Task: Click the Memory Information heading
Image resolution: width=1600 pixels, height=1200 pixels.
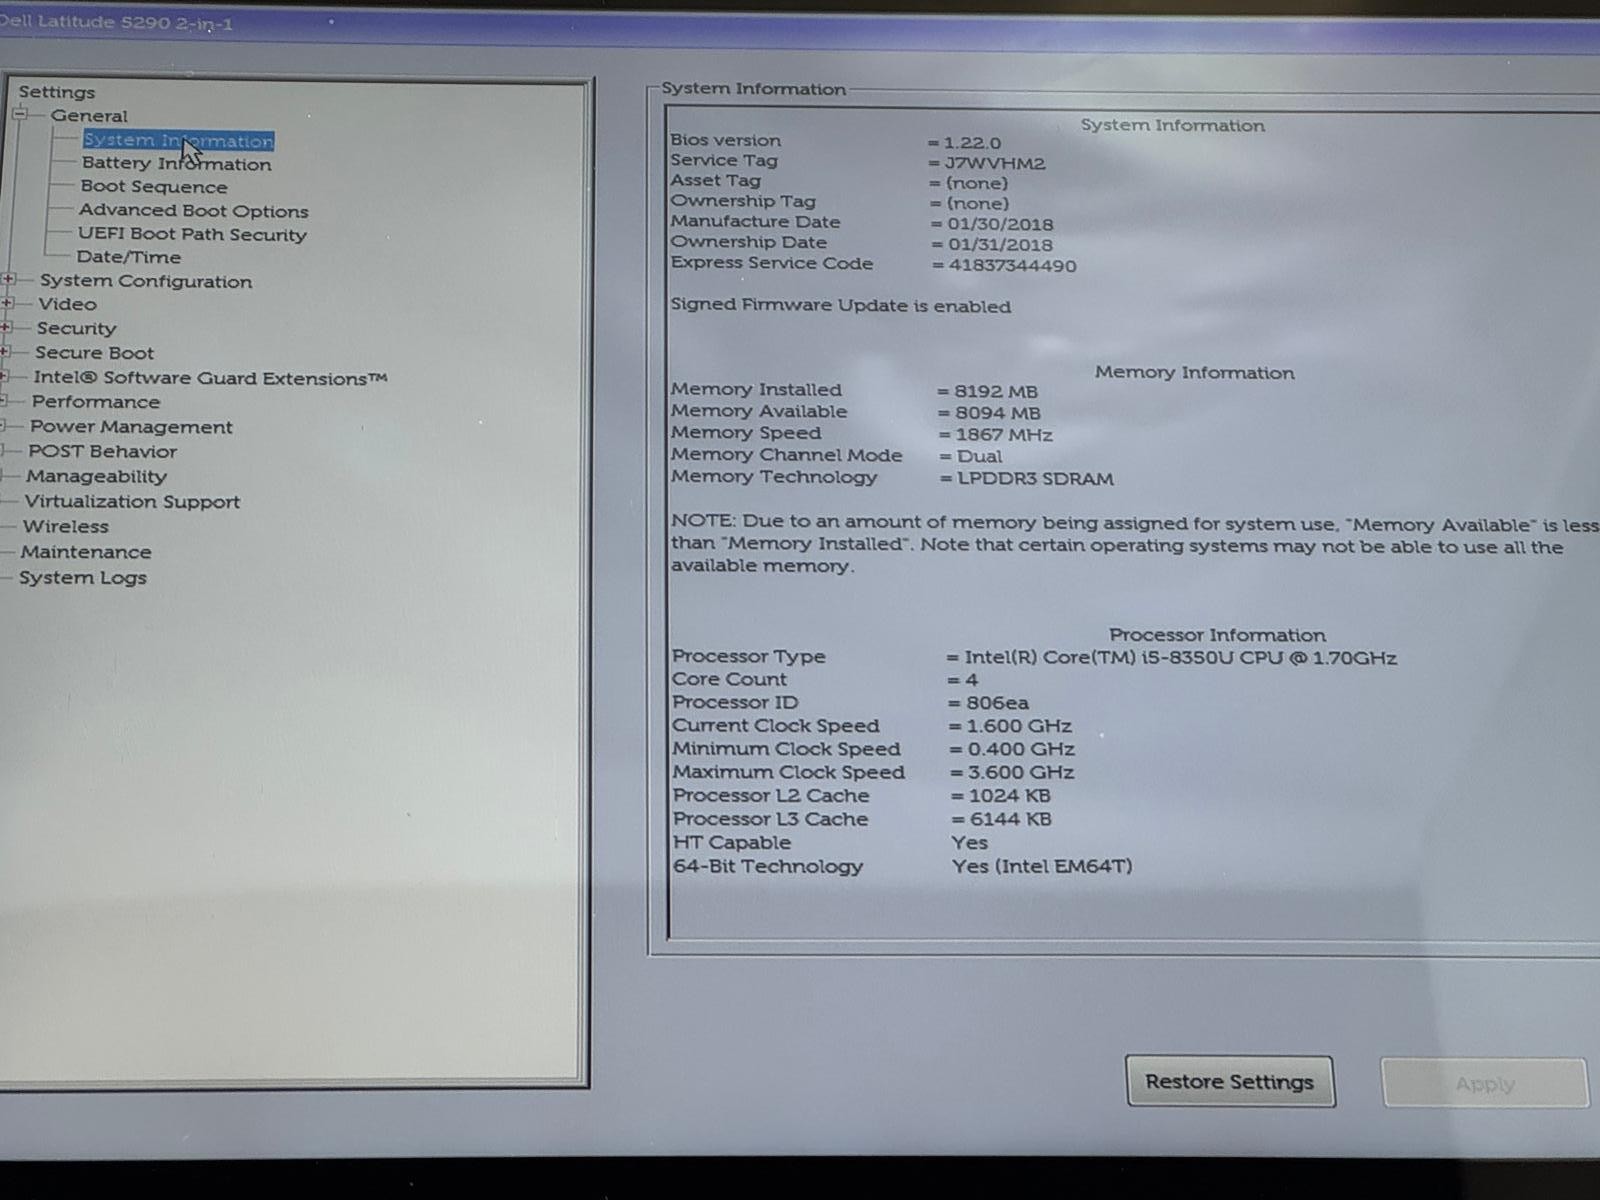Action: [1195, 373]
